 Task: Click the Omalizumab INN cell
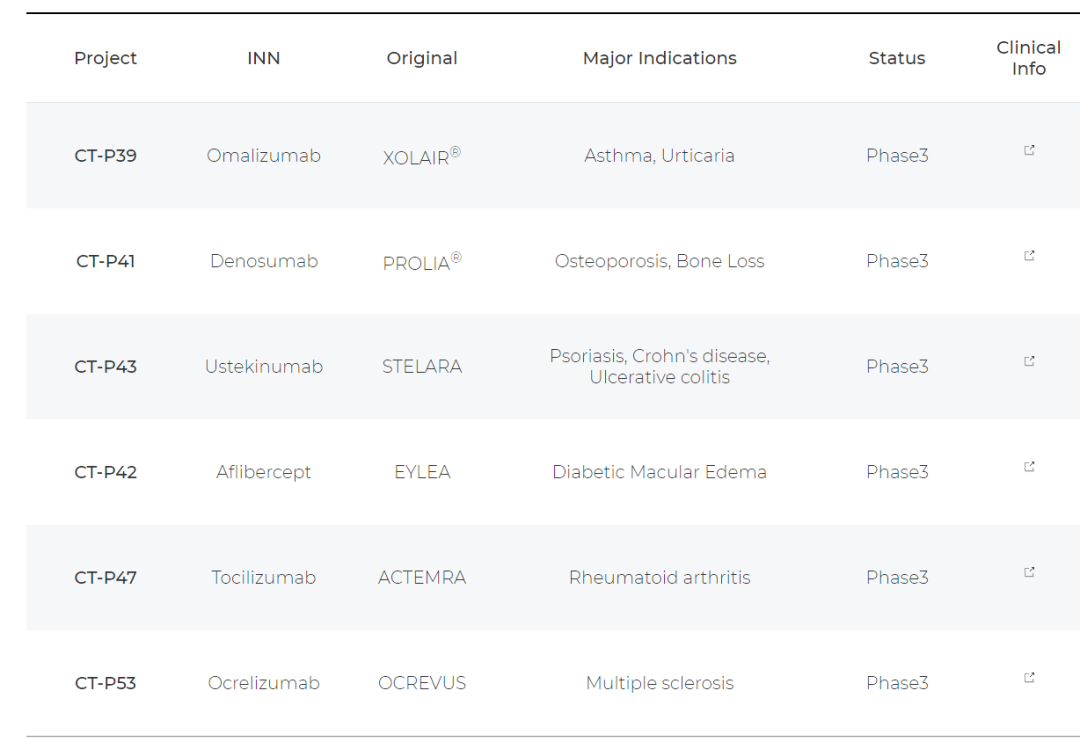pyautogui.click(x=264, y=156)
